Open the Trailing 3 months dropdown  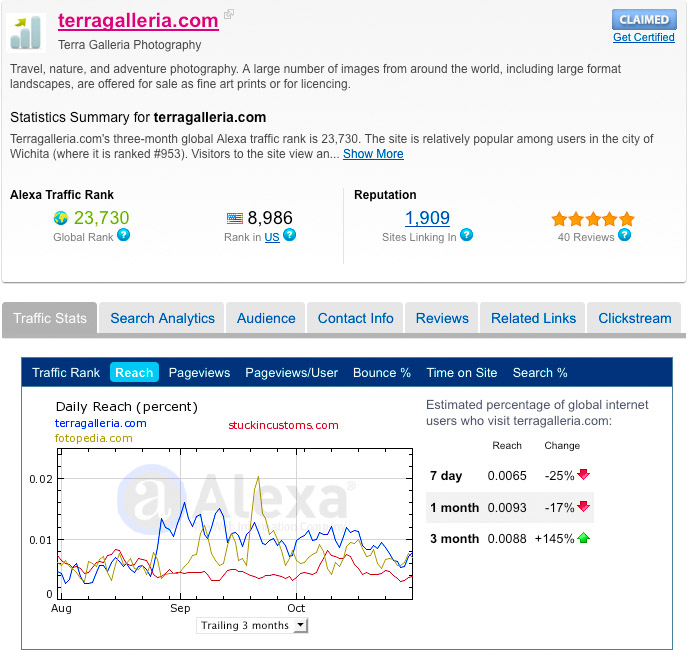(x=252, y=625)
